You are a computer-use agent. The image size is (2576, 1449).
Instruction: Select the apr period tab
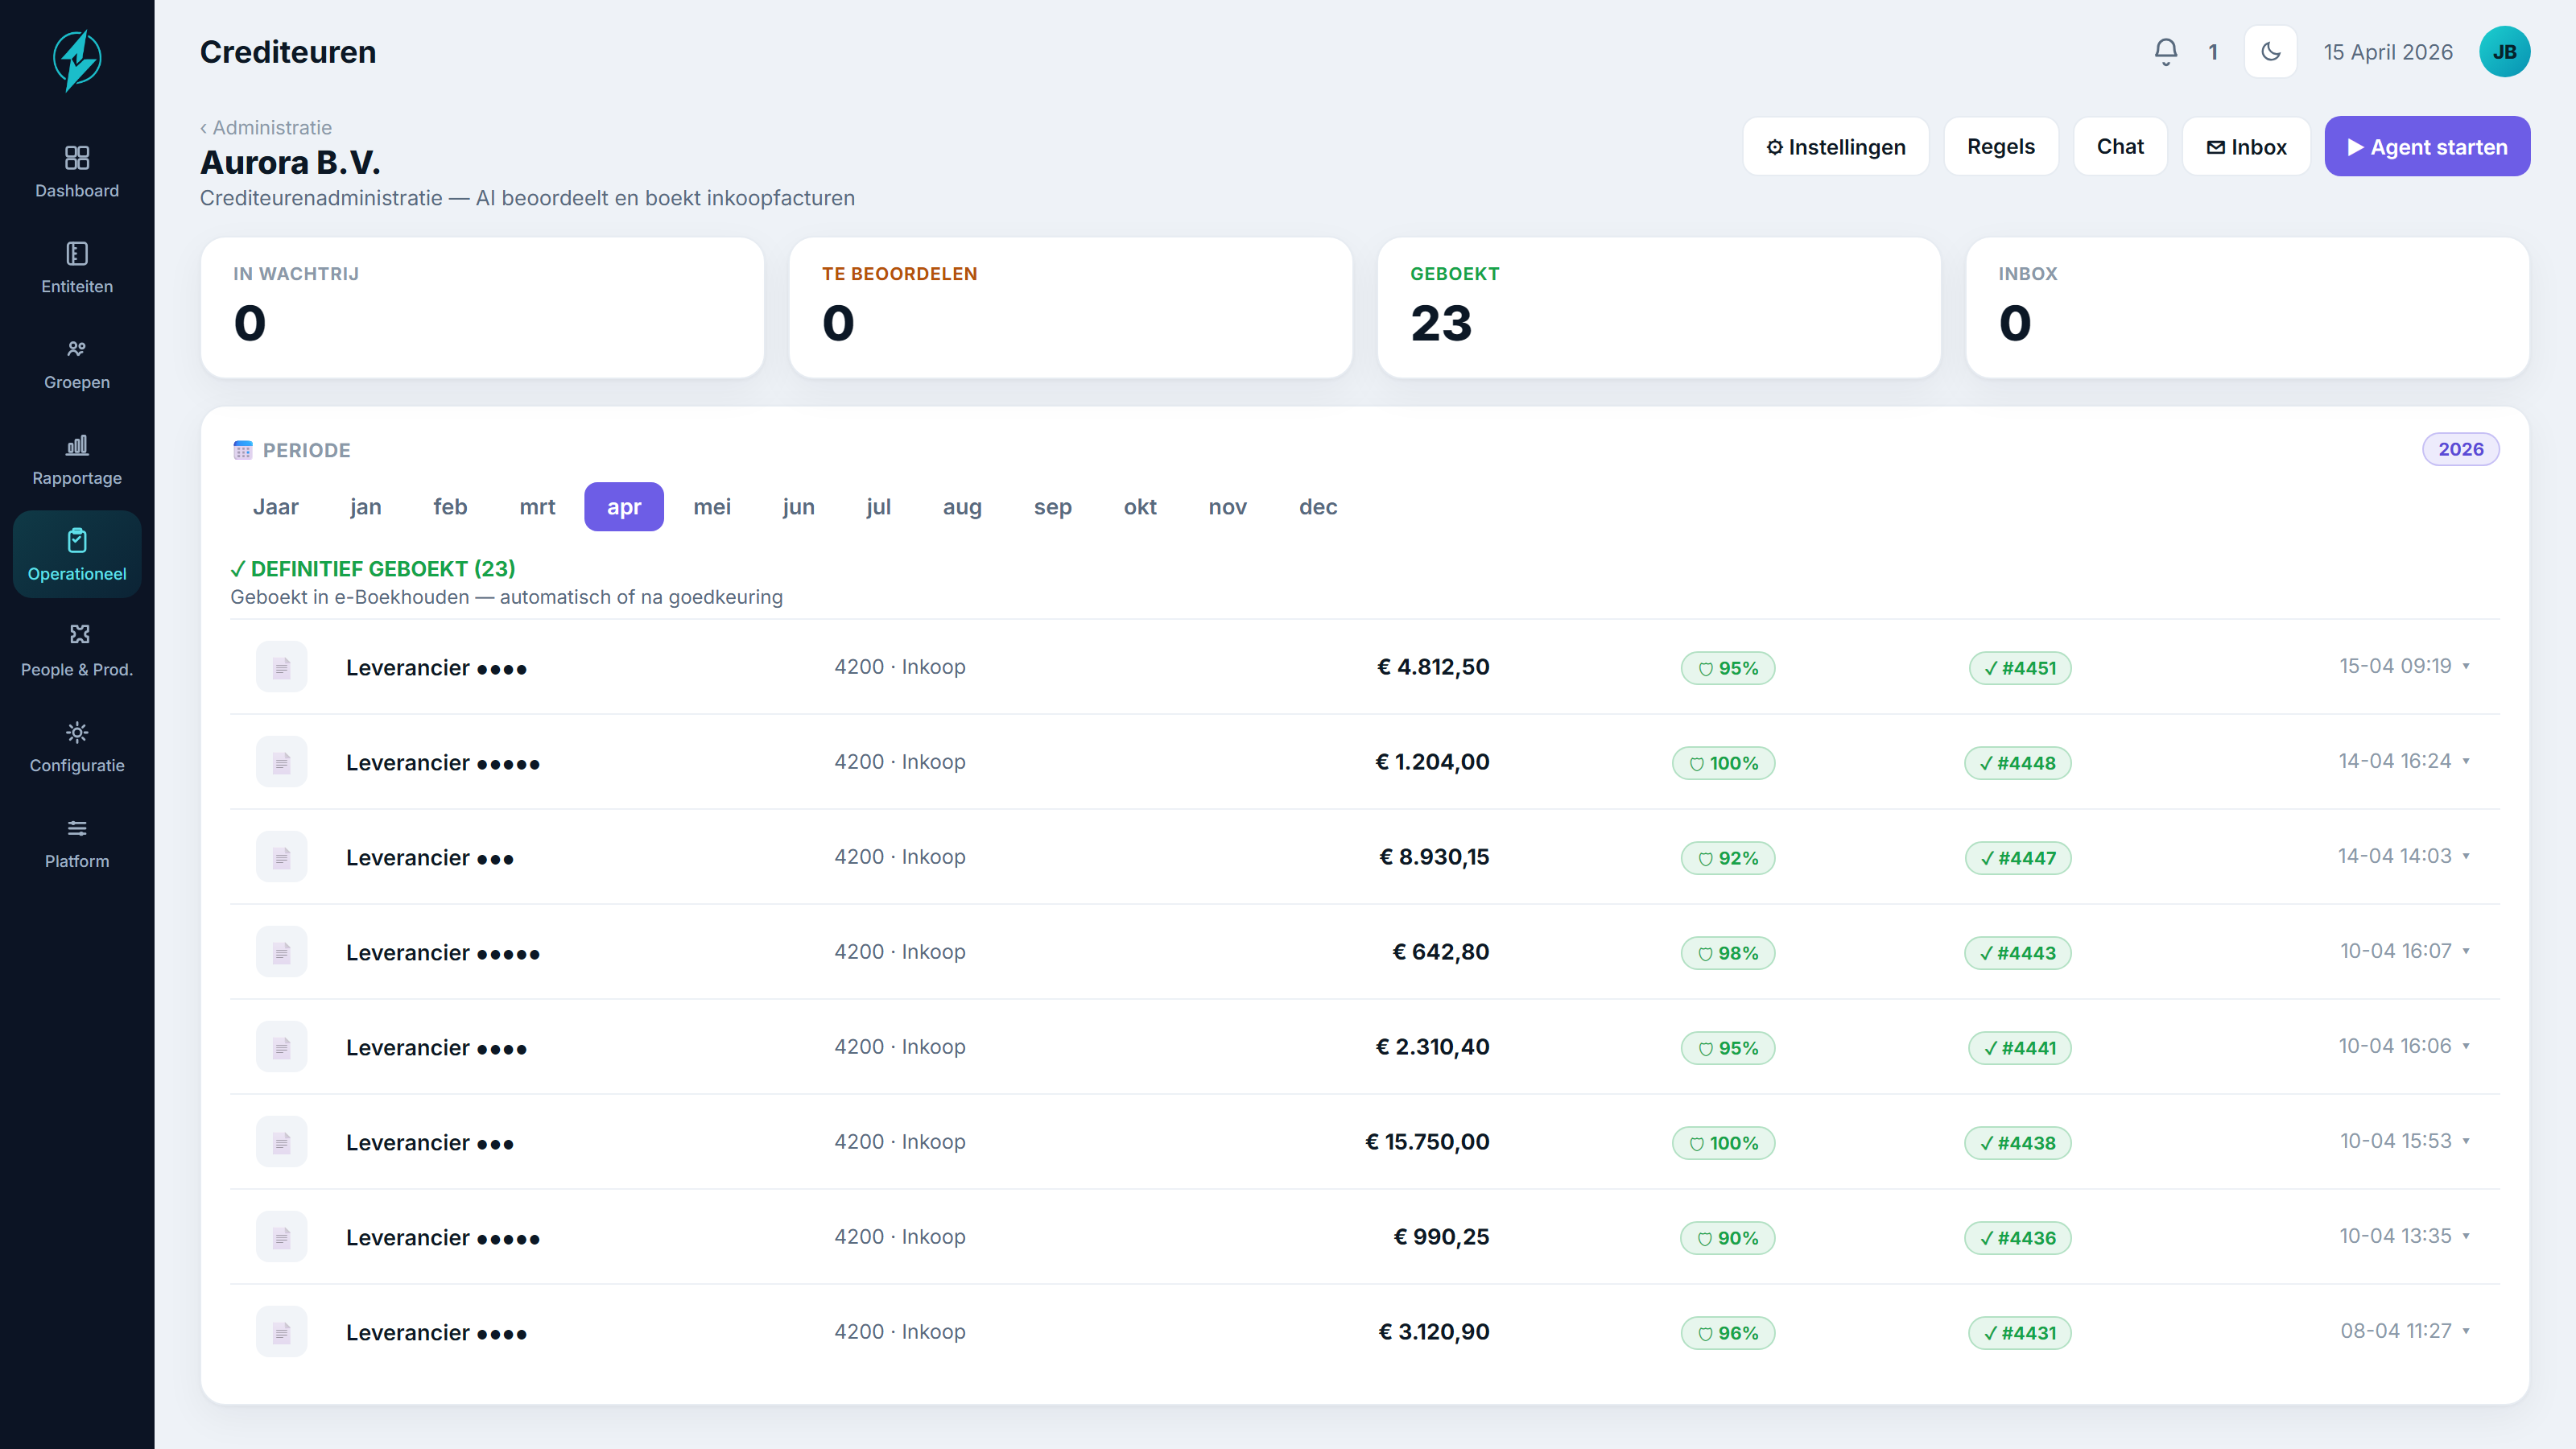[x=624, y=507]
